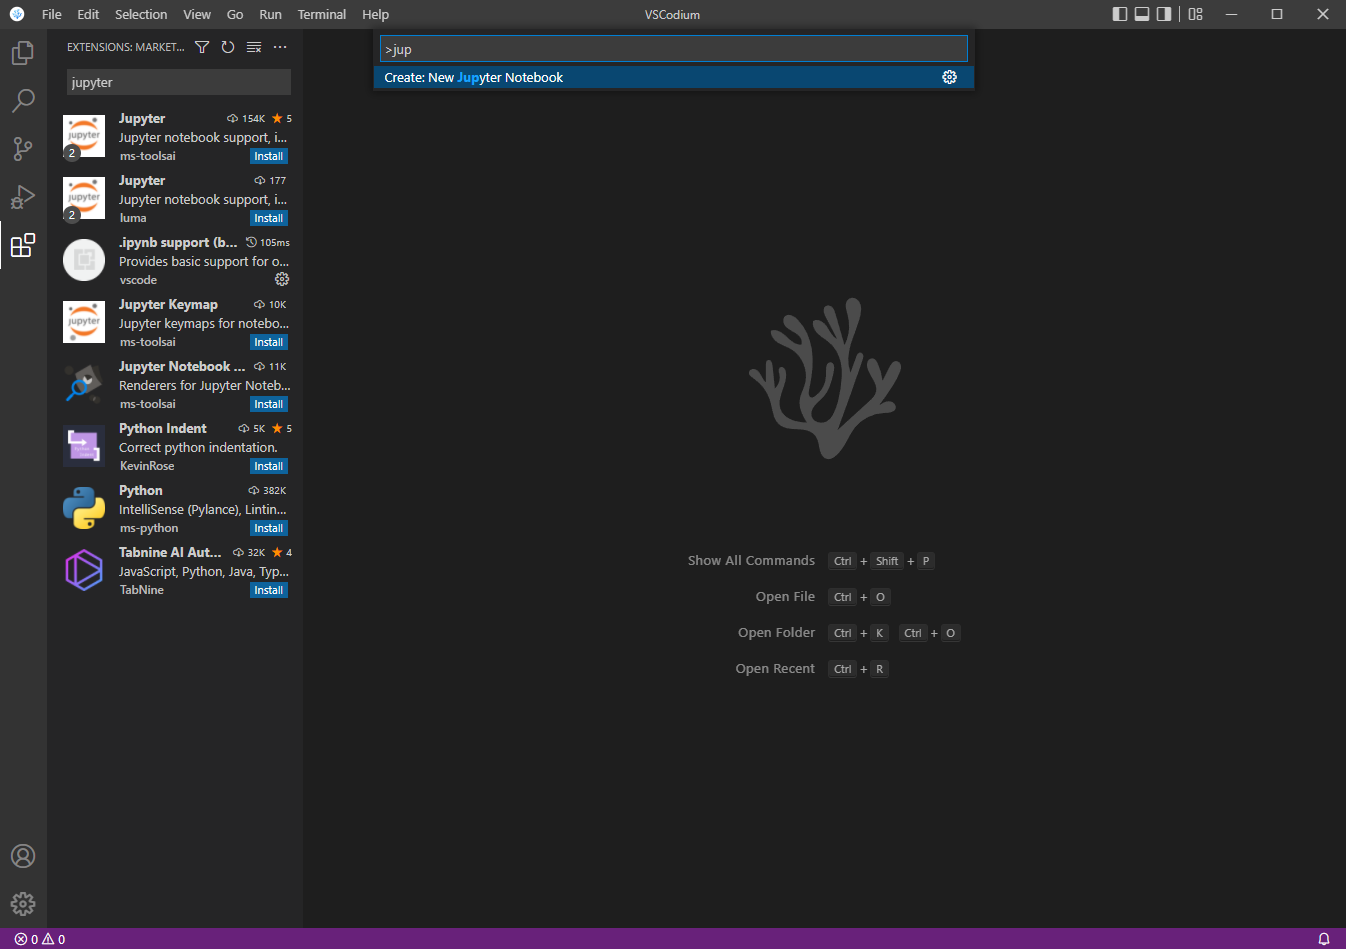Toggle primary side bar layout icon
This screenshot has width=1346, height=949.
coord(1120,14)
